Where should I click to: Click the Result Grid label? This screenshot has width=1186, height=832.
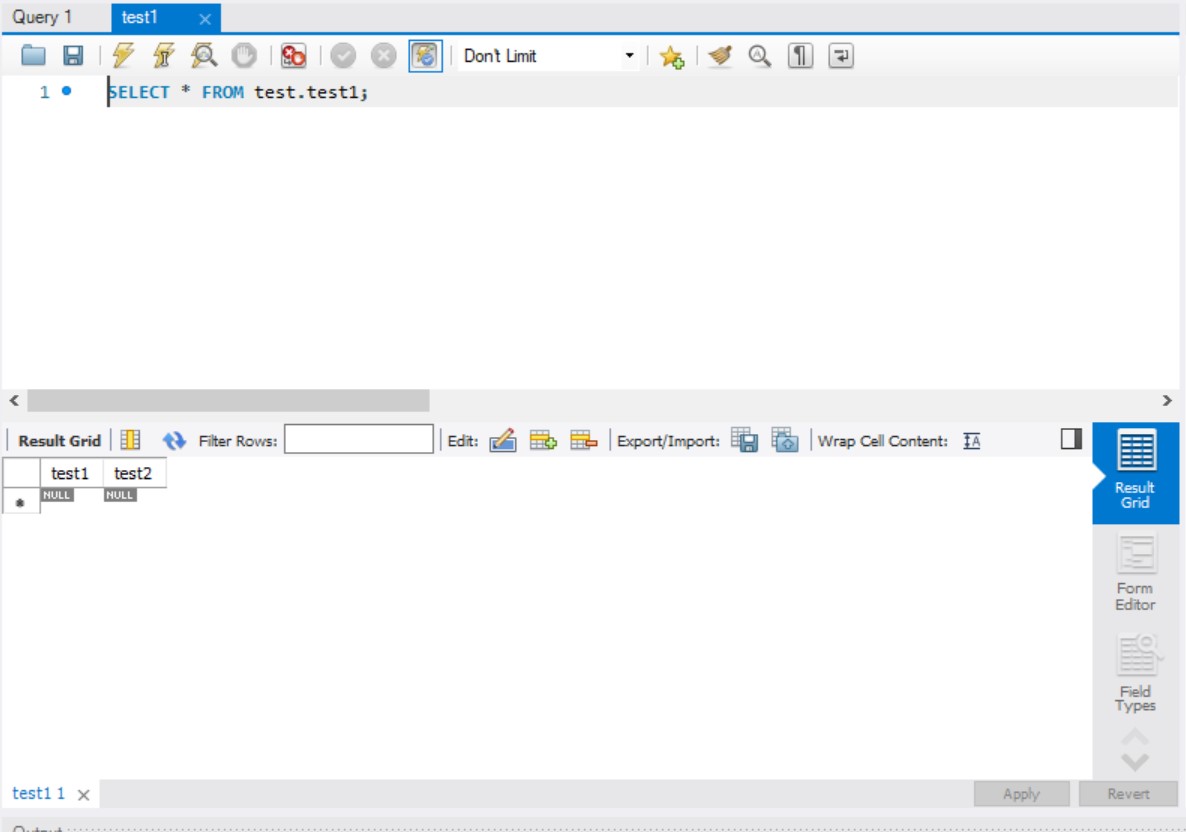pos(59,440)
